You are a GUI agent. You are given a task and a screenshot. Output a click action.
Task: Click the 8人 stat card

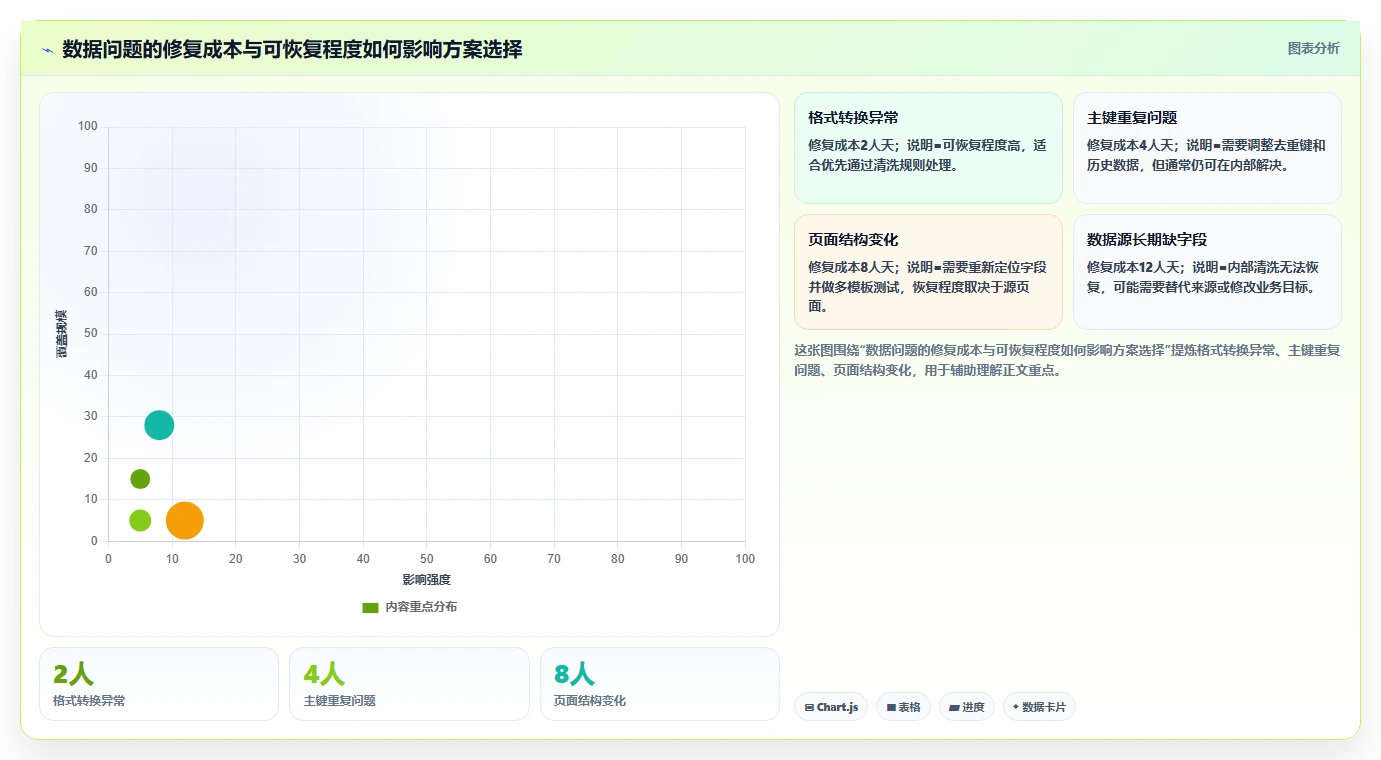660,684
